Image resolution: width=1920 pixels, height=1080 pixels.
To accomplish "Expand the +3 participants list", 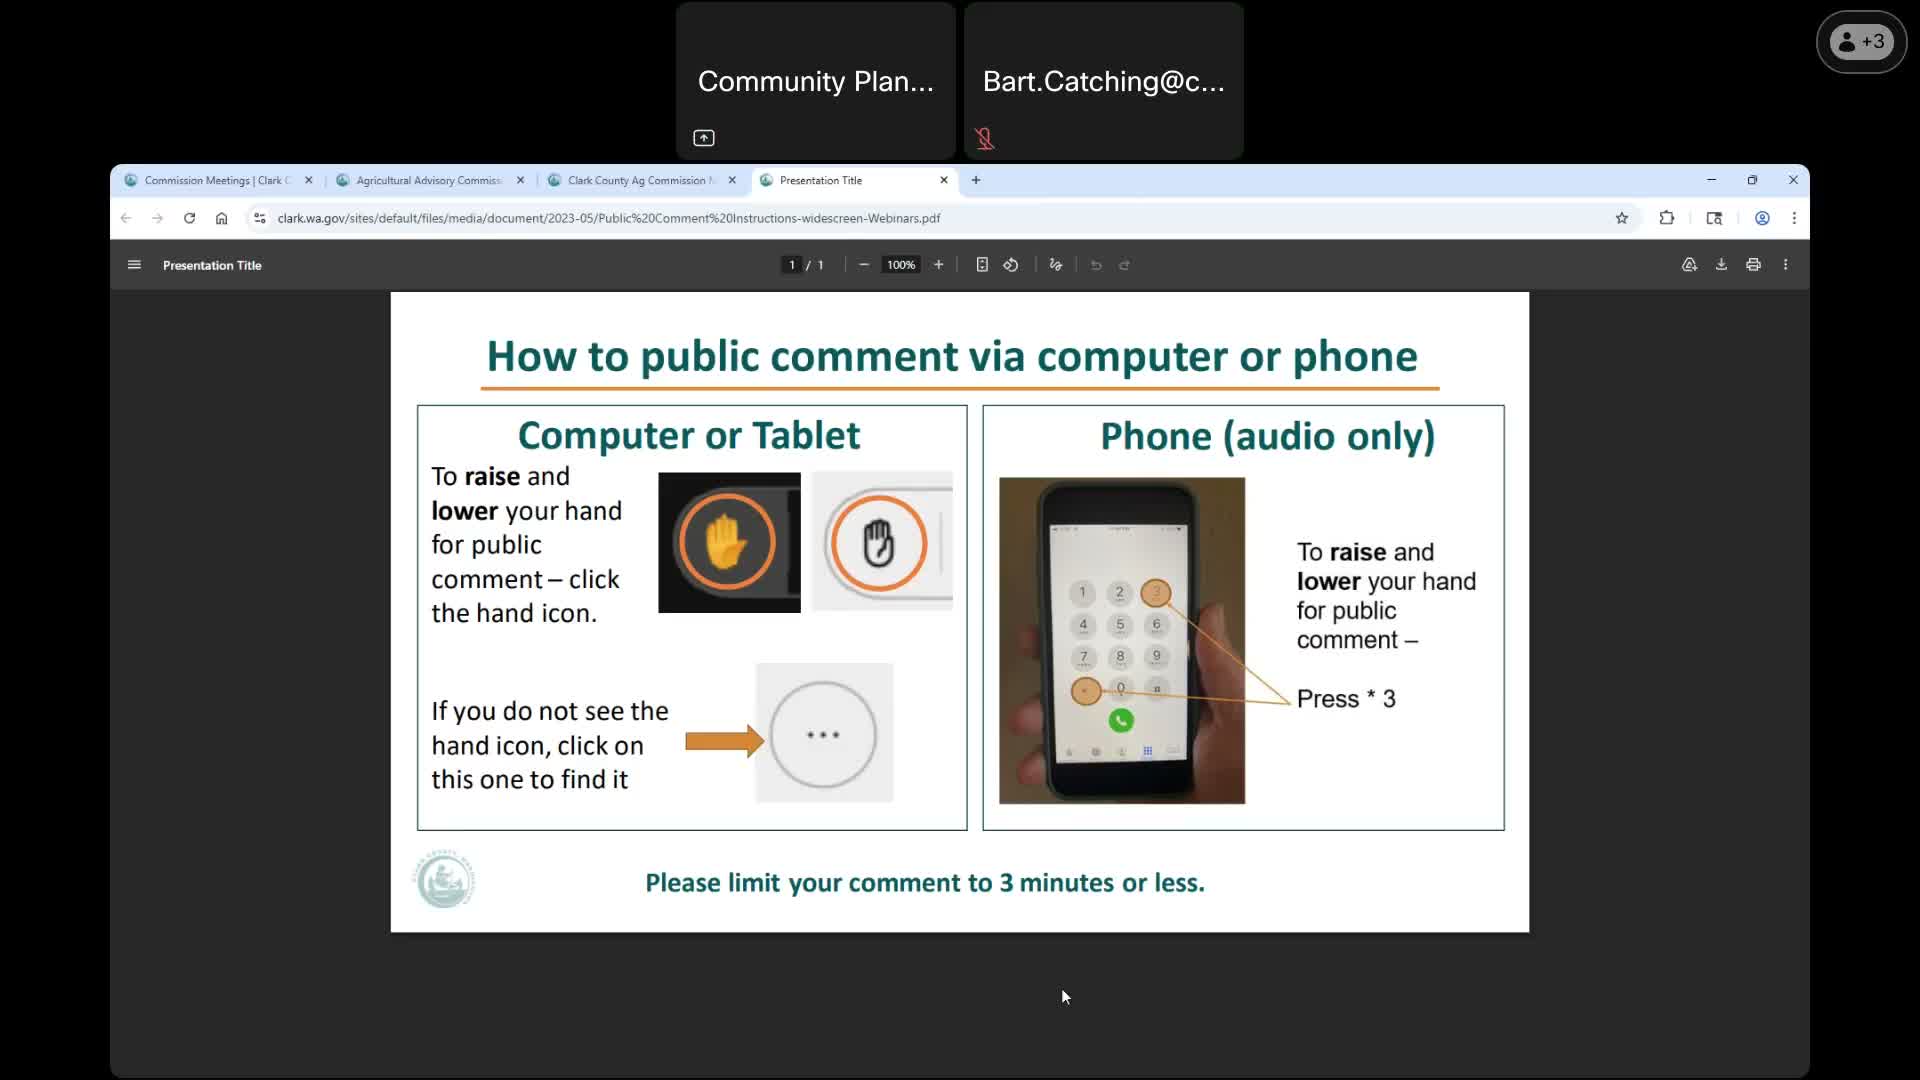I will click(1861, 42).
